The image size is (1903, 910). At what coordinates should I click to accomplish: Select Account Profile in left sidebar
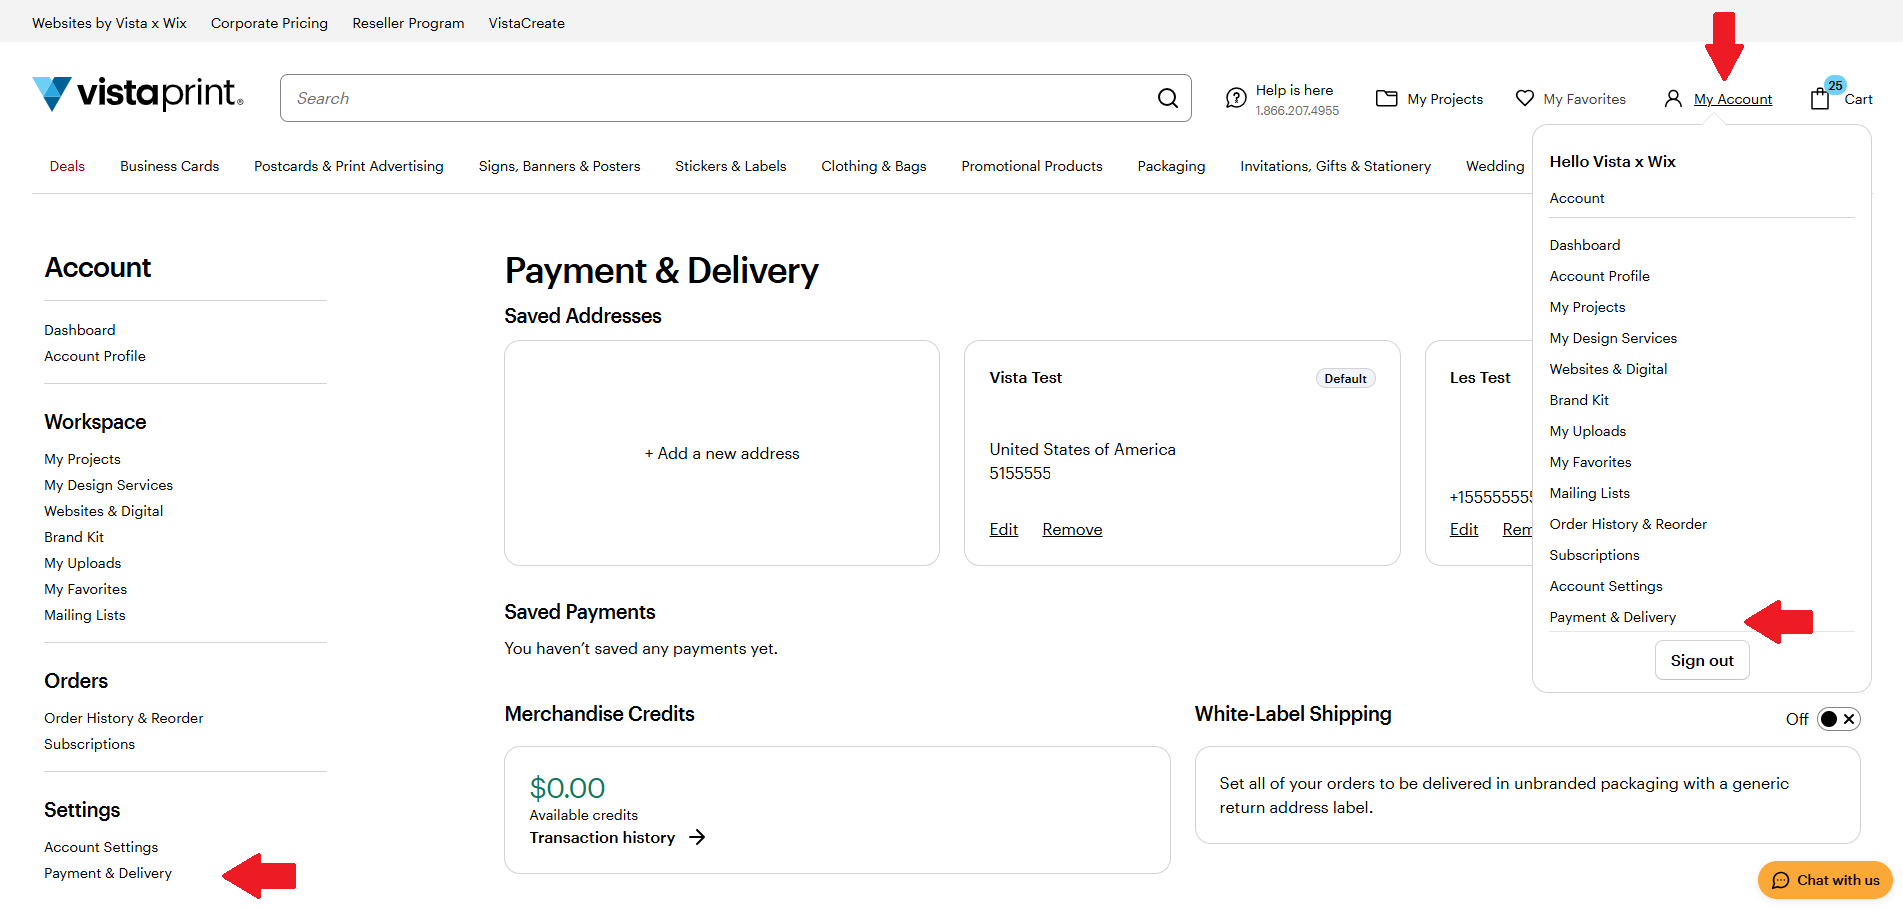95,356
